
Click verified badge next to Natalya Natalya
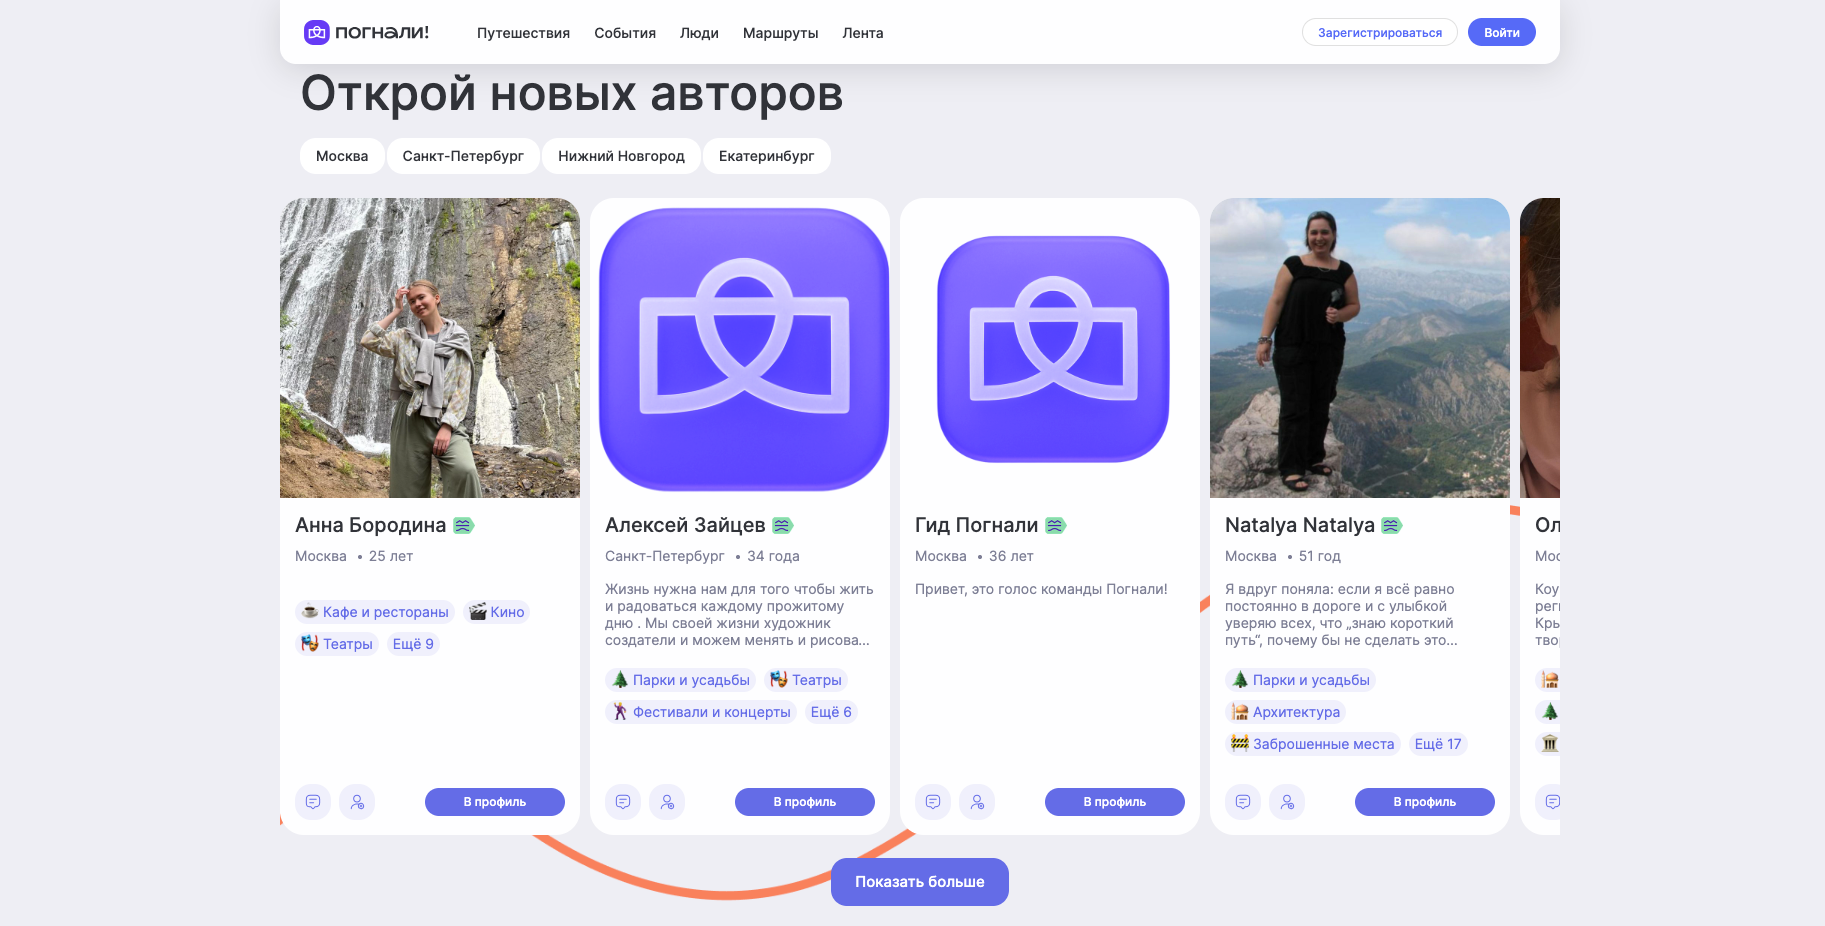(1391, 525)
